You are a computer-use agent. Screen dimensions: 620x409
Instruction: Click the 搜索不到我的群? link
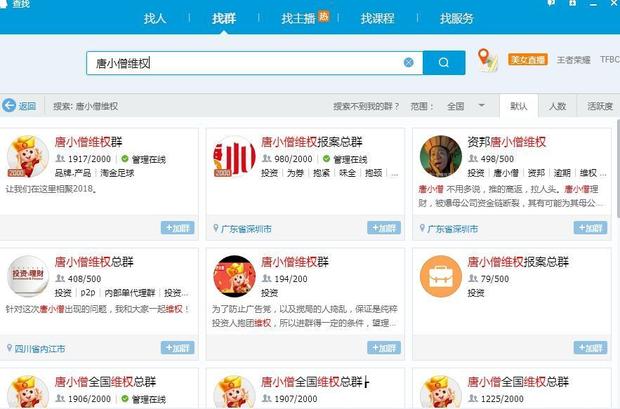coord(366,106)
